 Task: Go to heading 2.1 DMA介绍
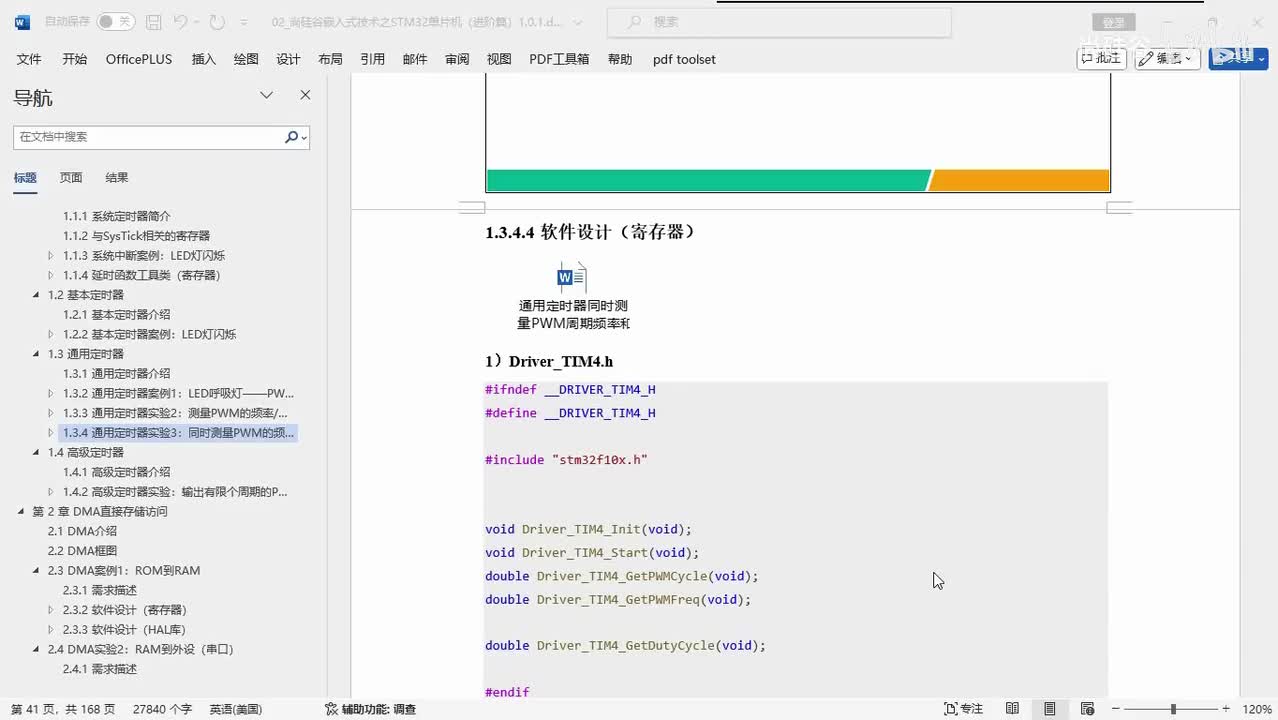[x=82, y=531]
